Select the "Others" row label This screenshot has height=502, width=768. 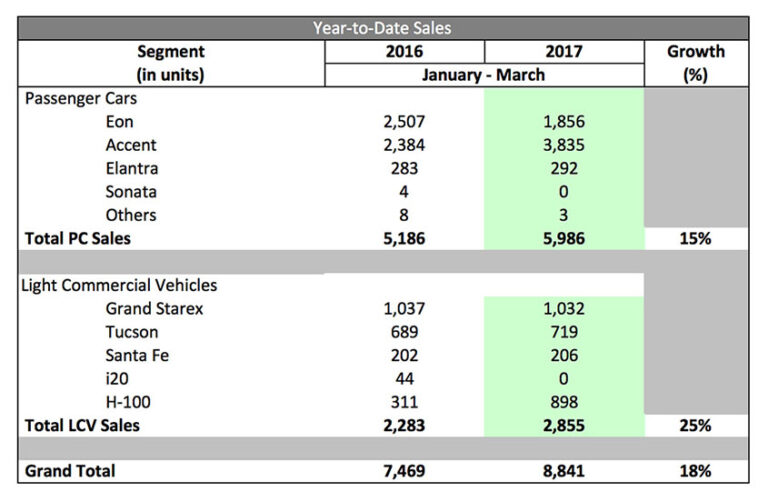131,215
